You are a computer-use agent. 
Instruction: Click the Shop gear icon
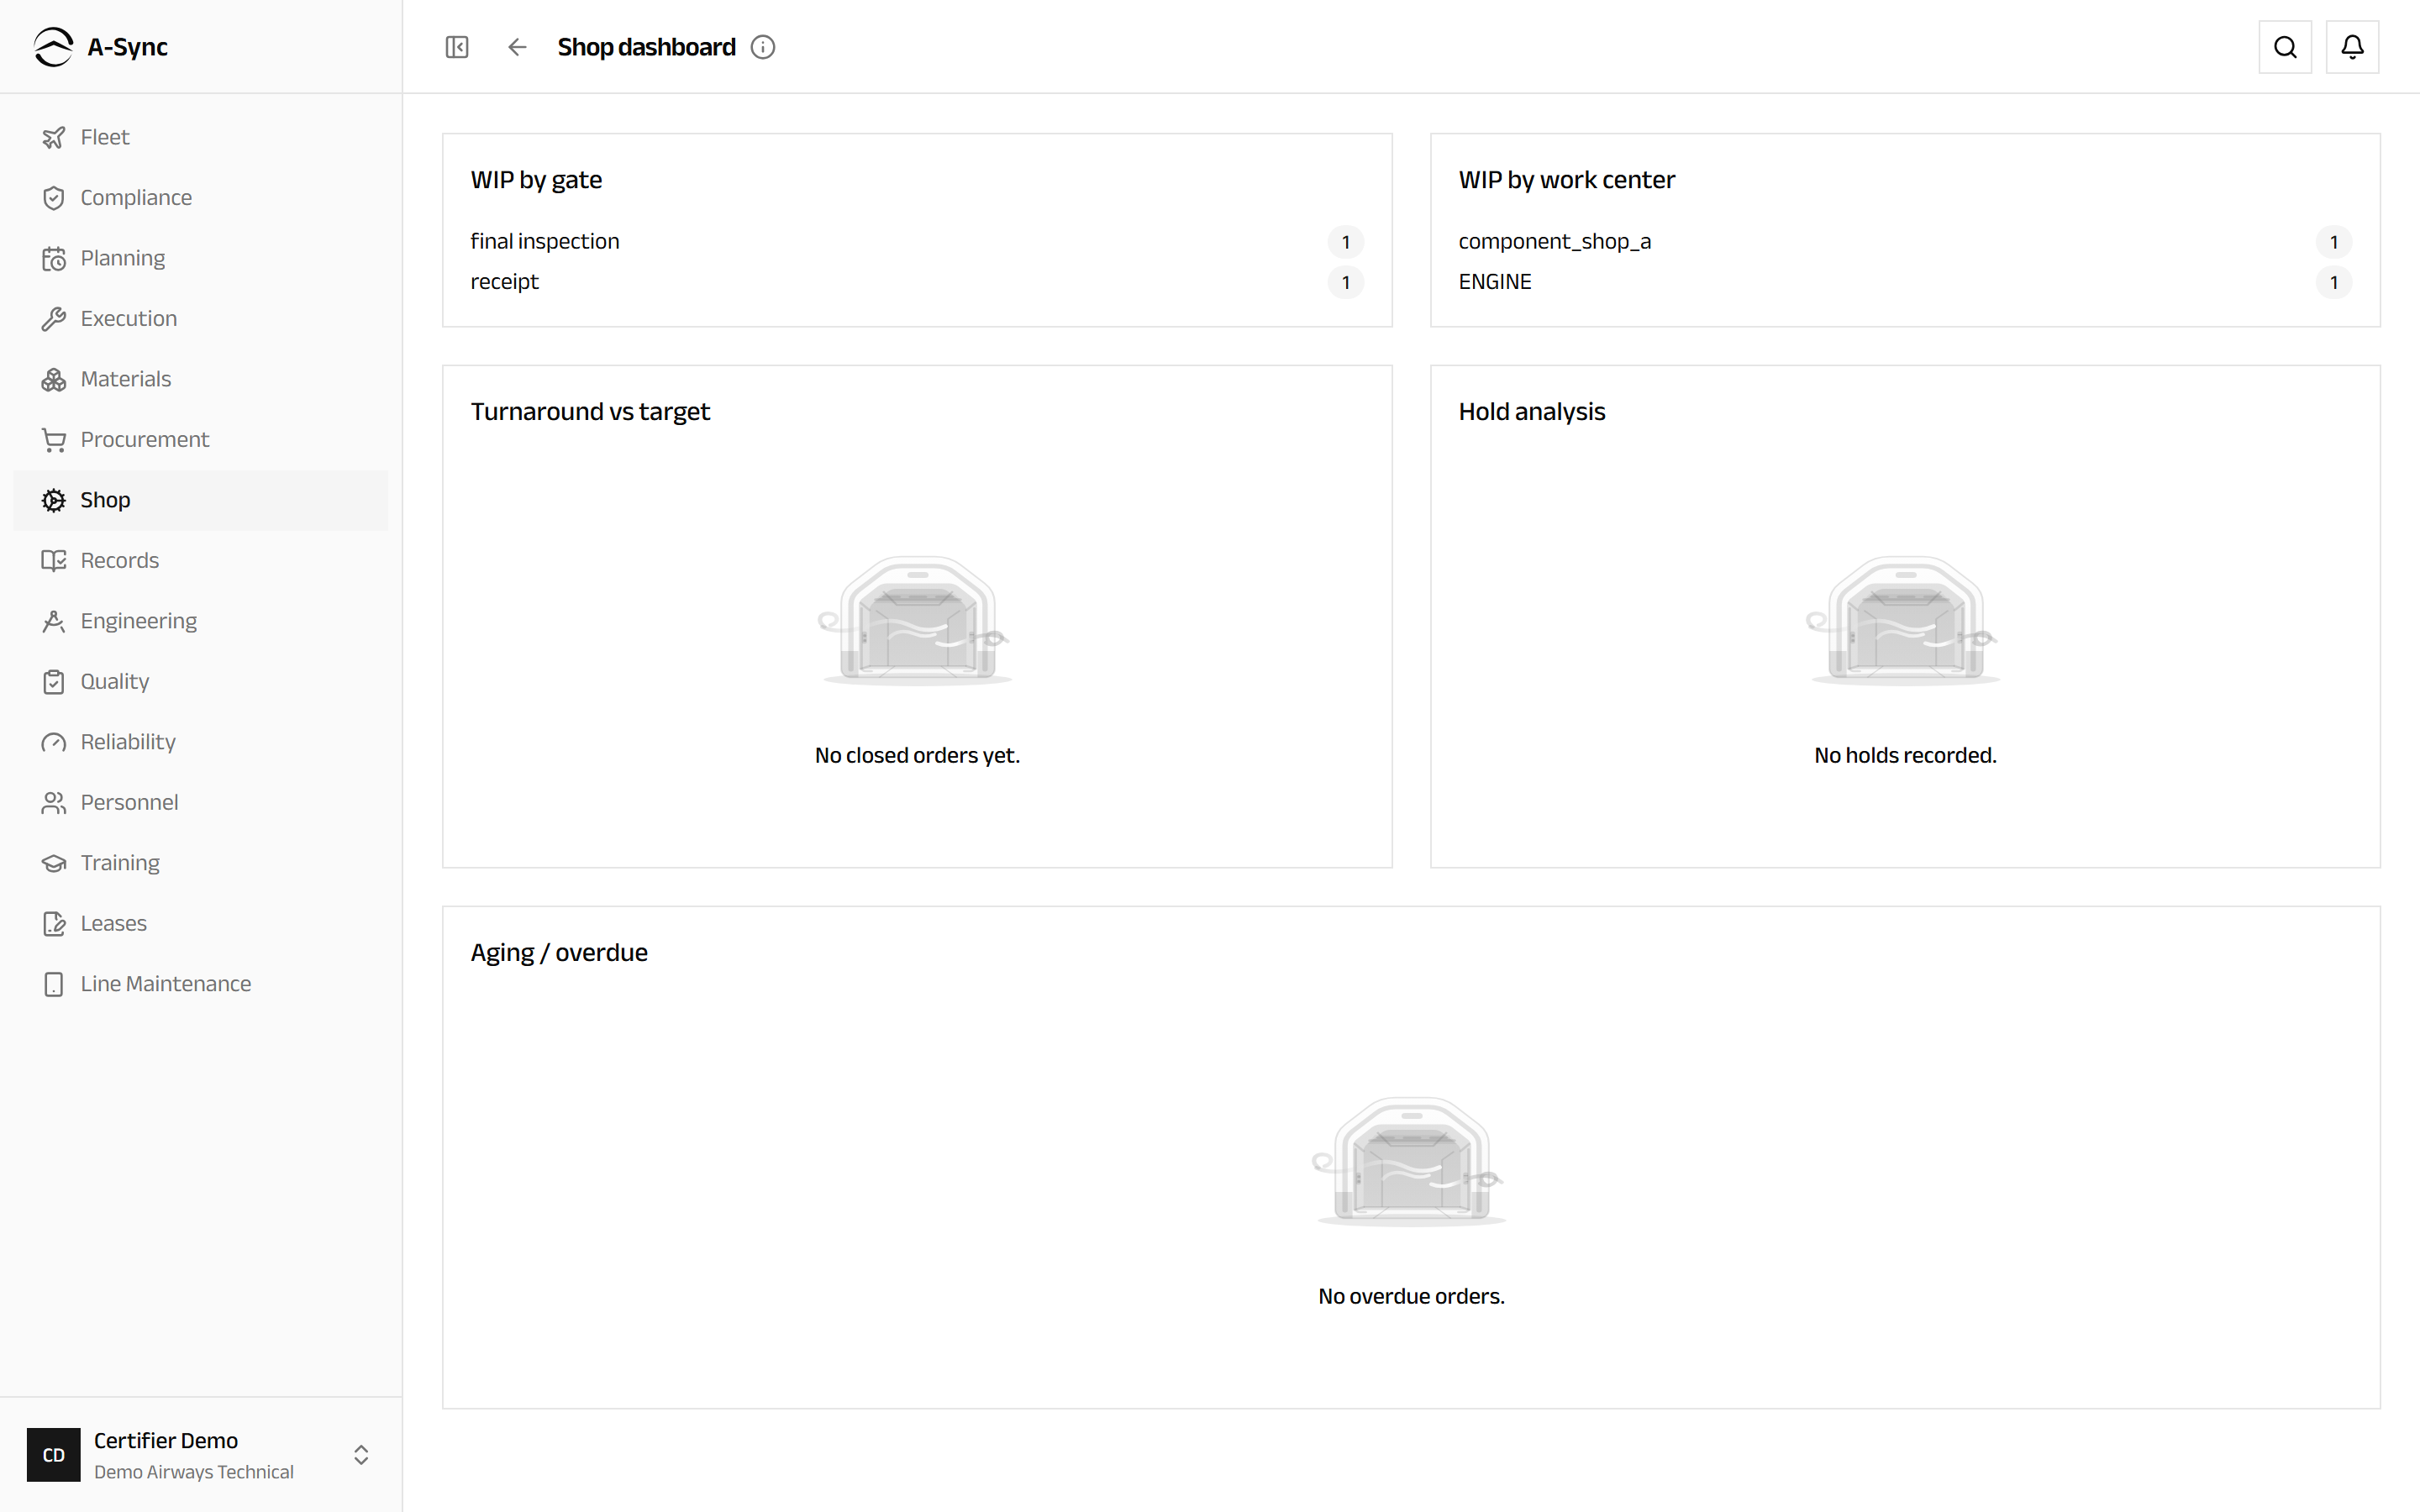tap(54, 500)
